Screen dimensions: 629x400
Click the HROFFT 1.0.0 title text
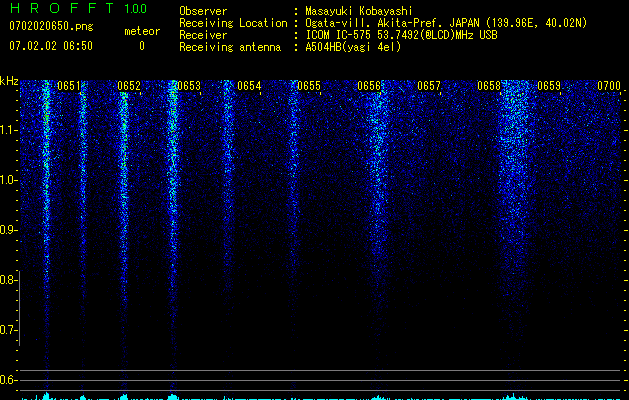tap(78, 8)
